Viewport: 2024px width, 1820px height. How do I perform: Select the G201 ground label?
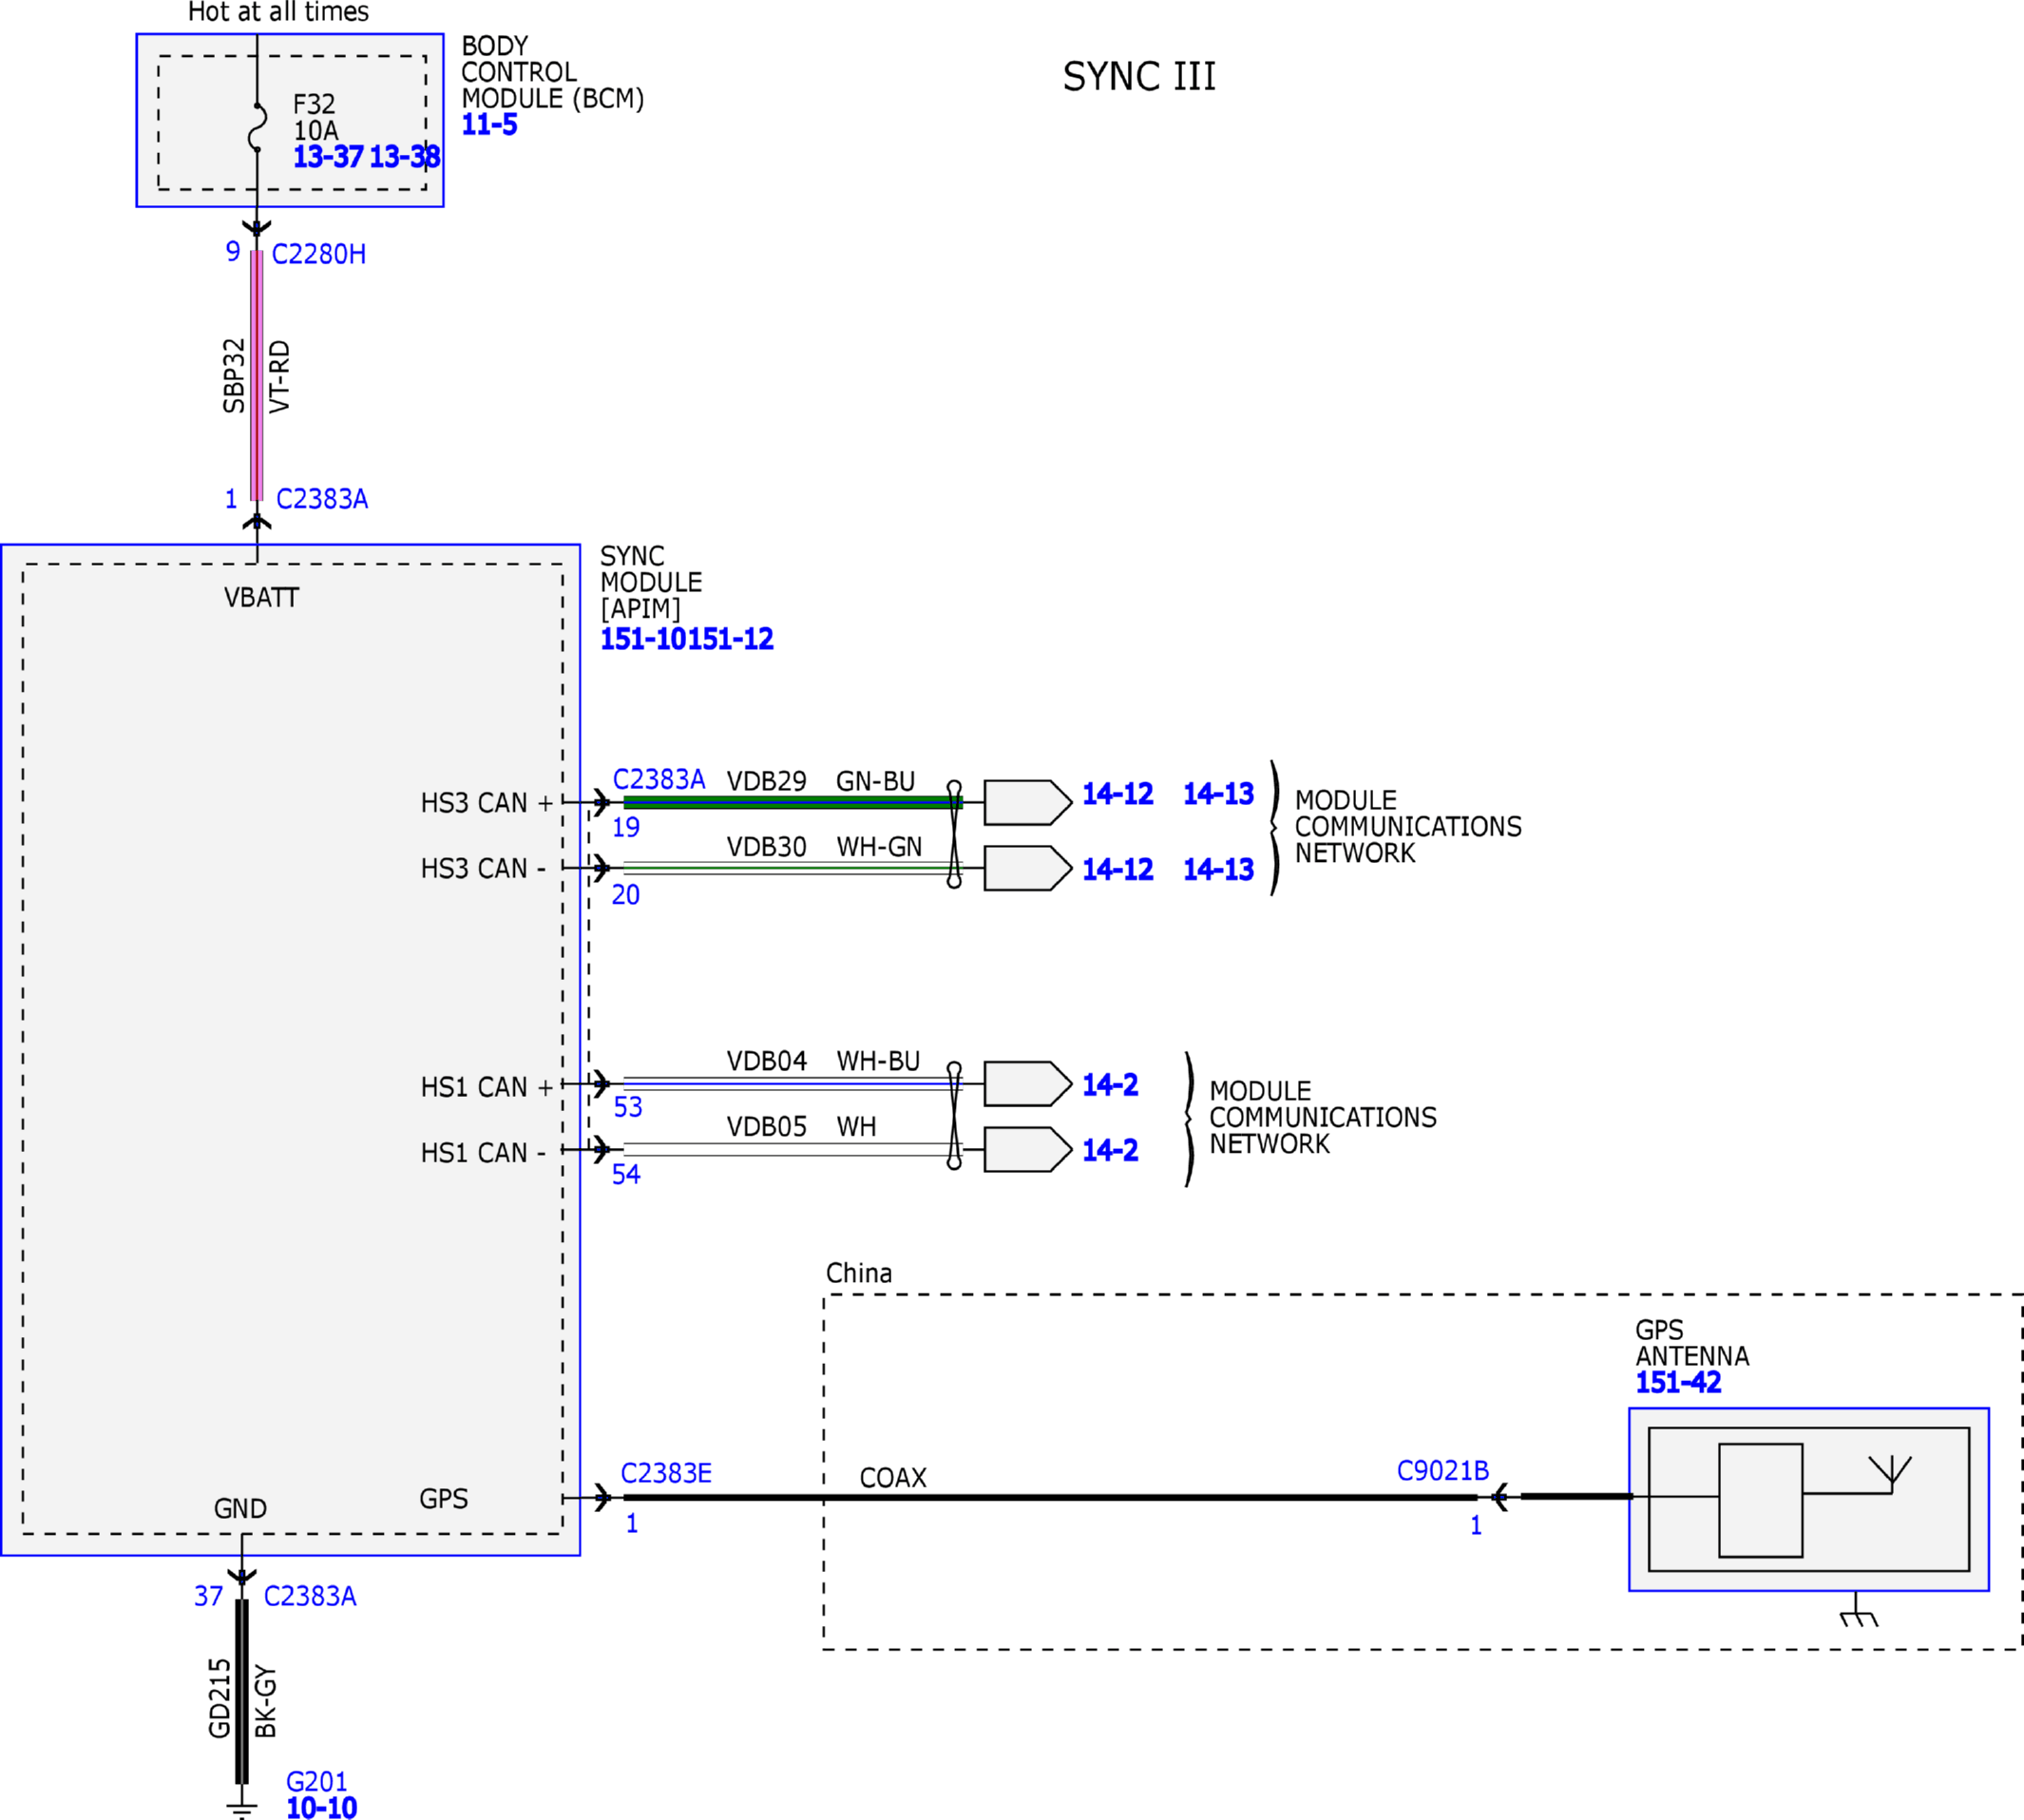pyautogui.click(x=317, y=1782)
